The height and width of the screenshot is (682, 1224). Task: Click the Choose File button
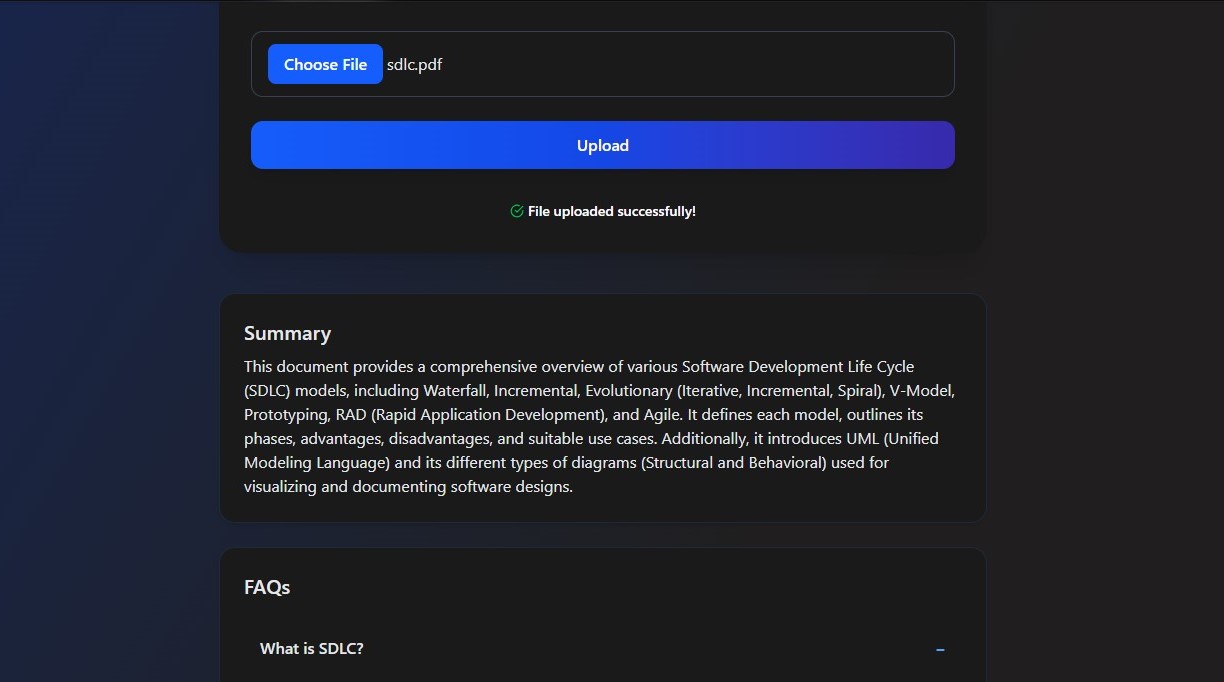click(x=325, y=64)
